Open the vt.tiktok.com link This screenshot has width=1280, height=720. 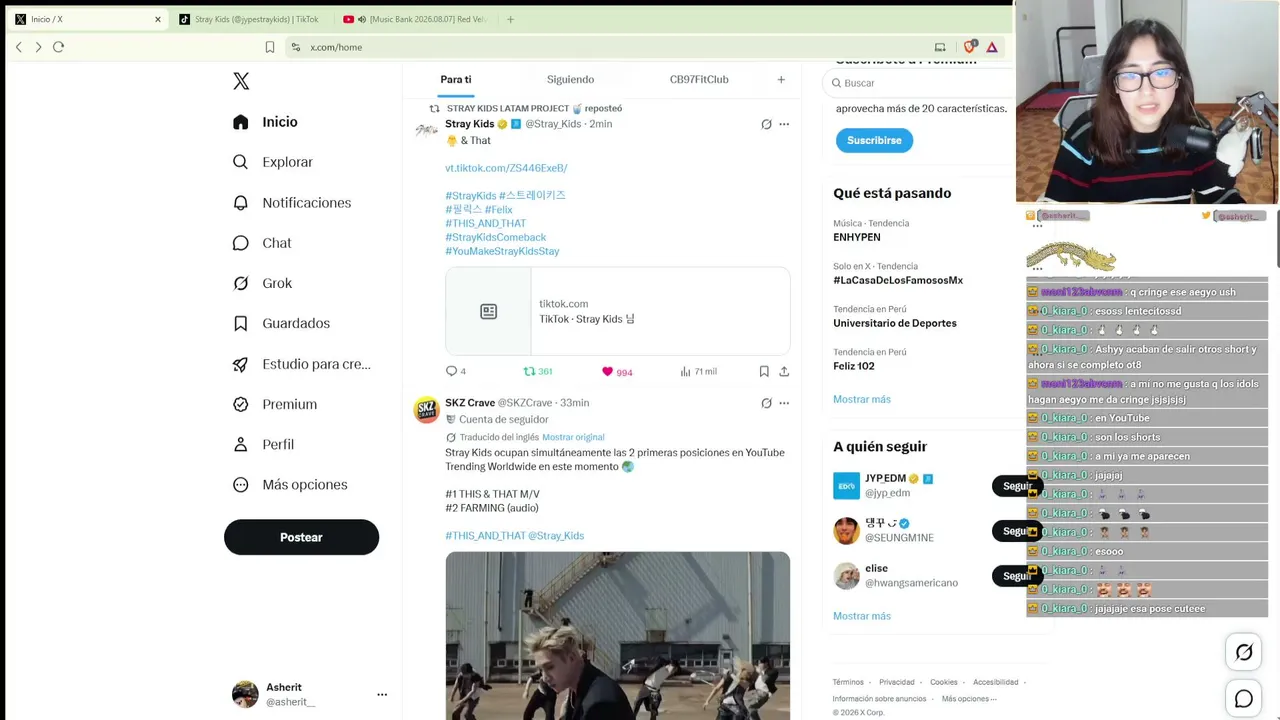(506, 168)
